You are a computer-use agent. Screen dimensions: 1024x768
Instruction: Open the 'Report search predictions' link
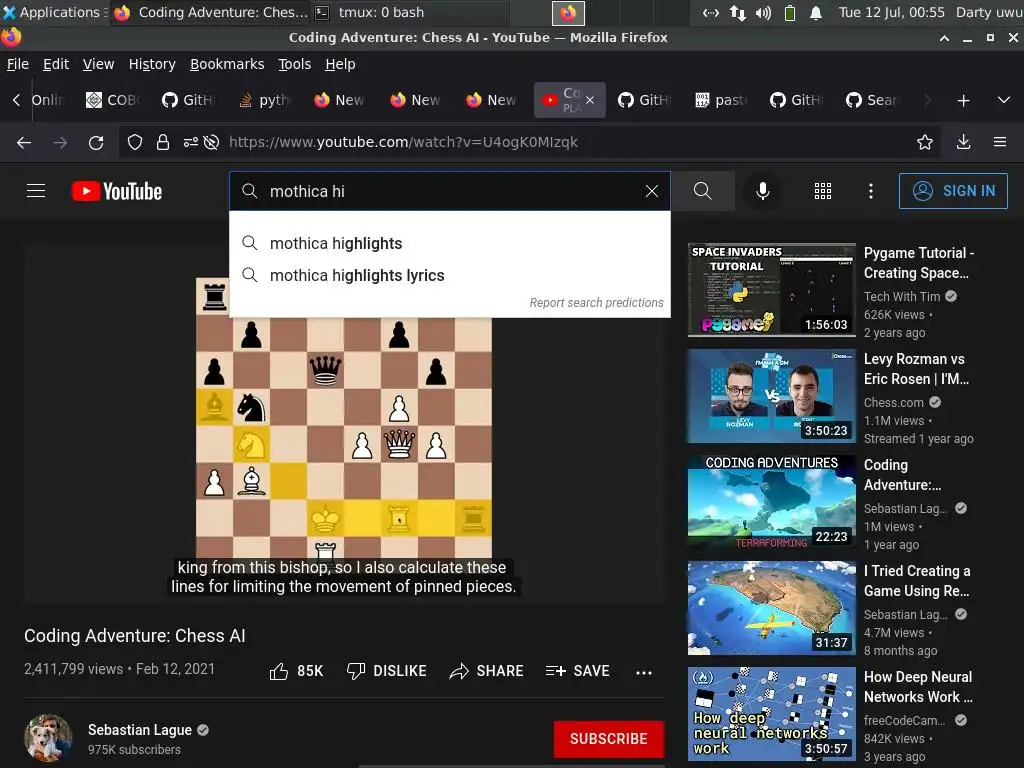[596, 302]
